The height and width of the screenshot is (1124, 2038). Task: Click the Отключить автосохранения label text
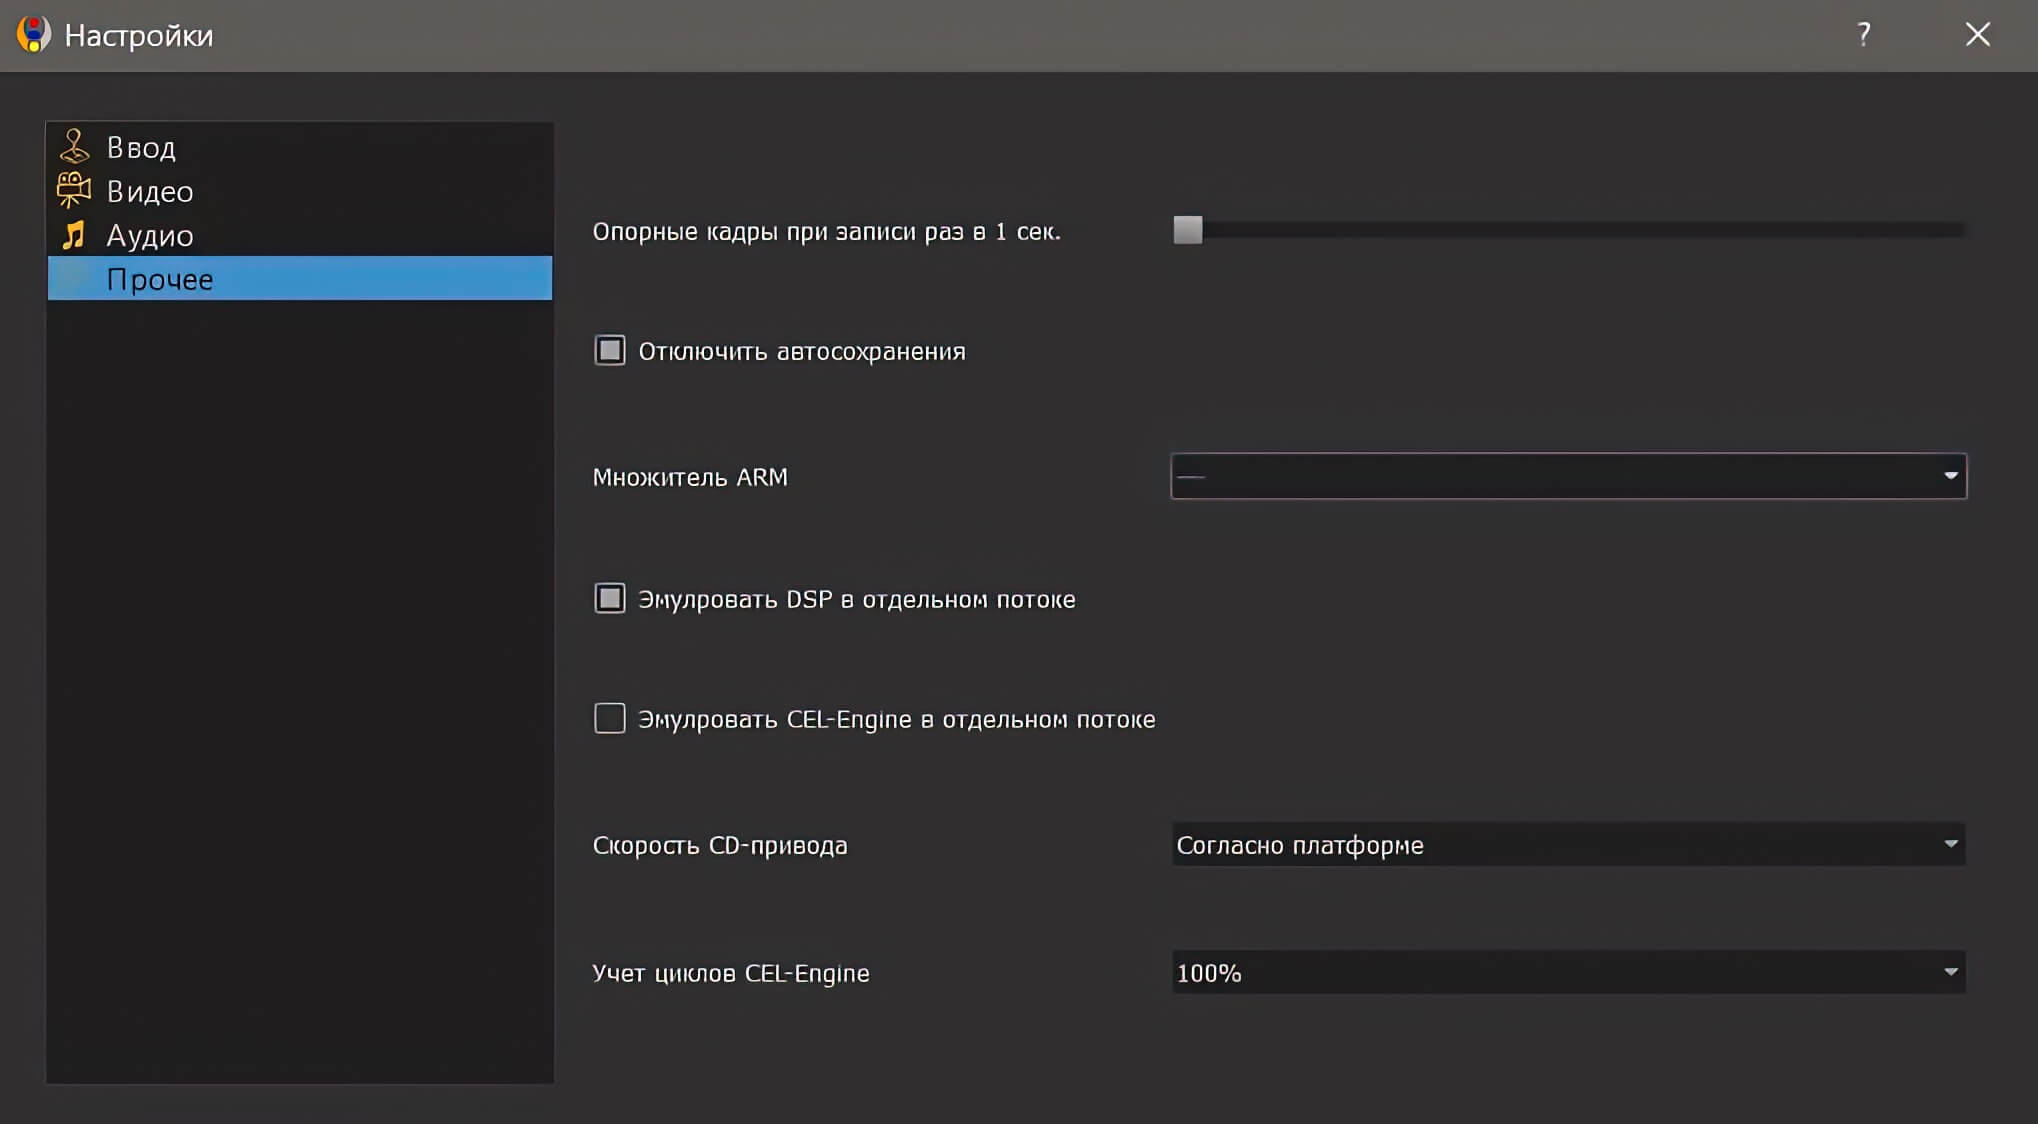801,352
